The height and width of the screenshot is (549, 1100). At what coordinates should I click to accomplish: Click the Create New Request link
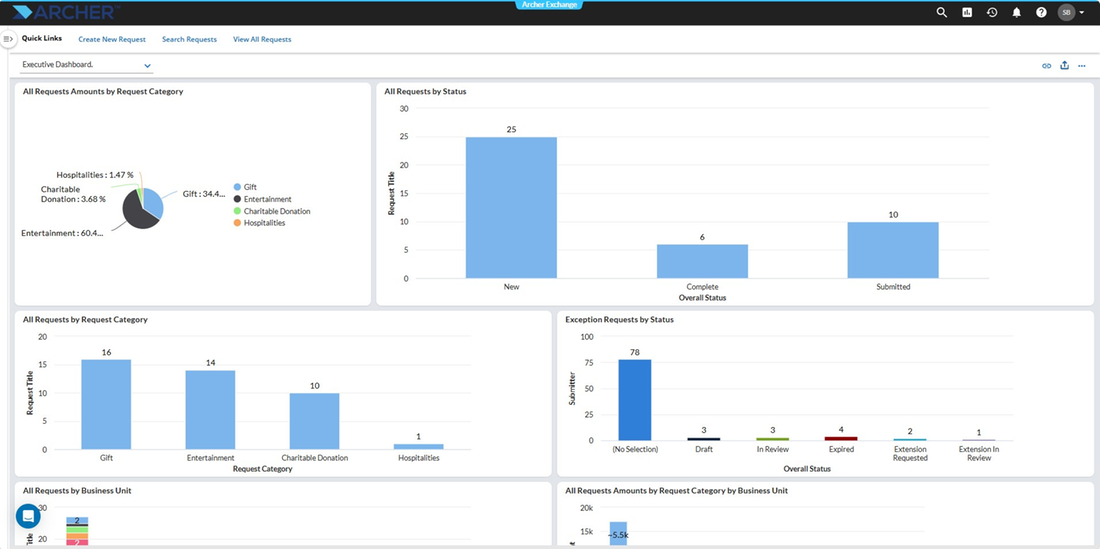(x=112, y=40)
